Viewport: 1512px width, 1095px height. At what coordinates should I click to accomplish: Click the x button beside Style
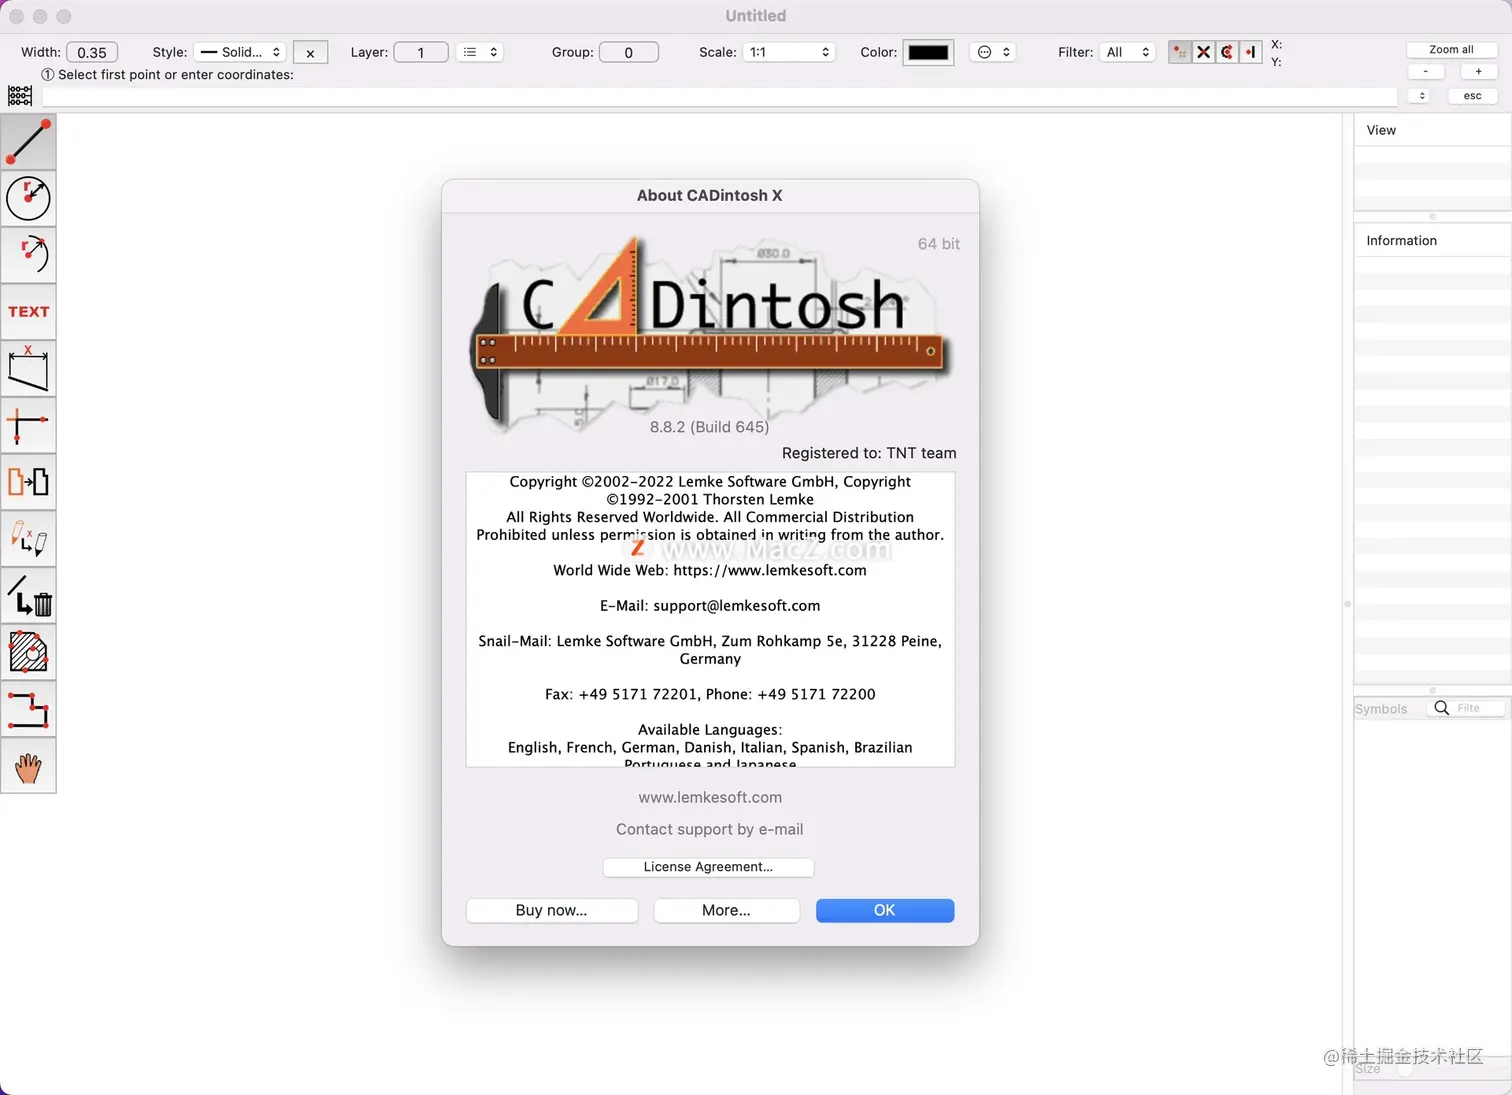pyautogui.click(x=310, y=53)
